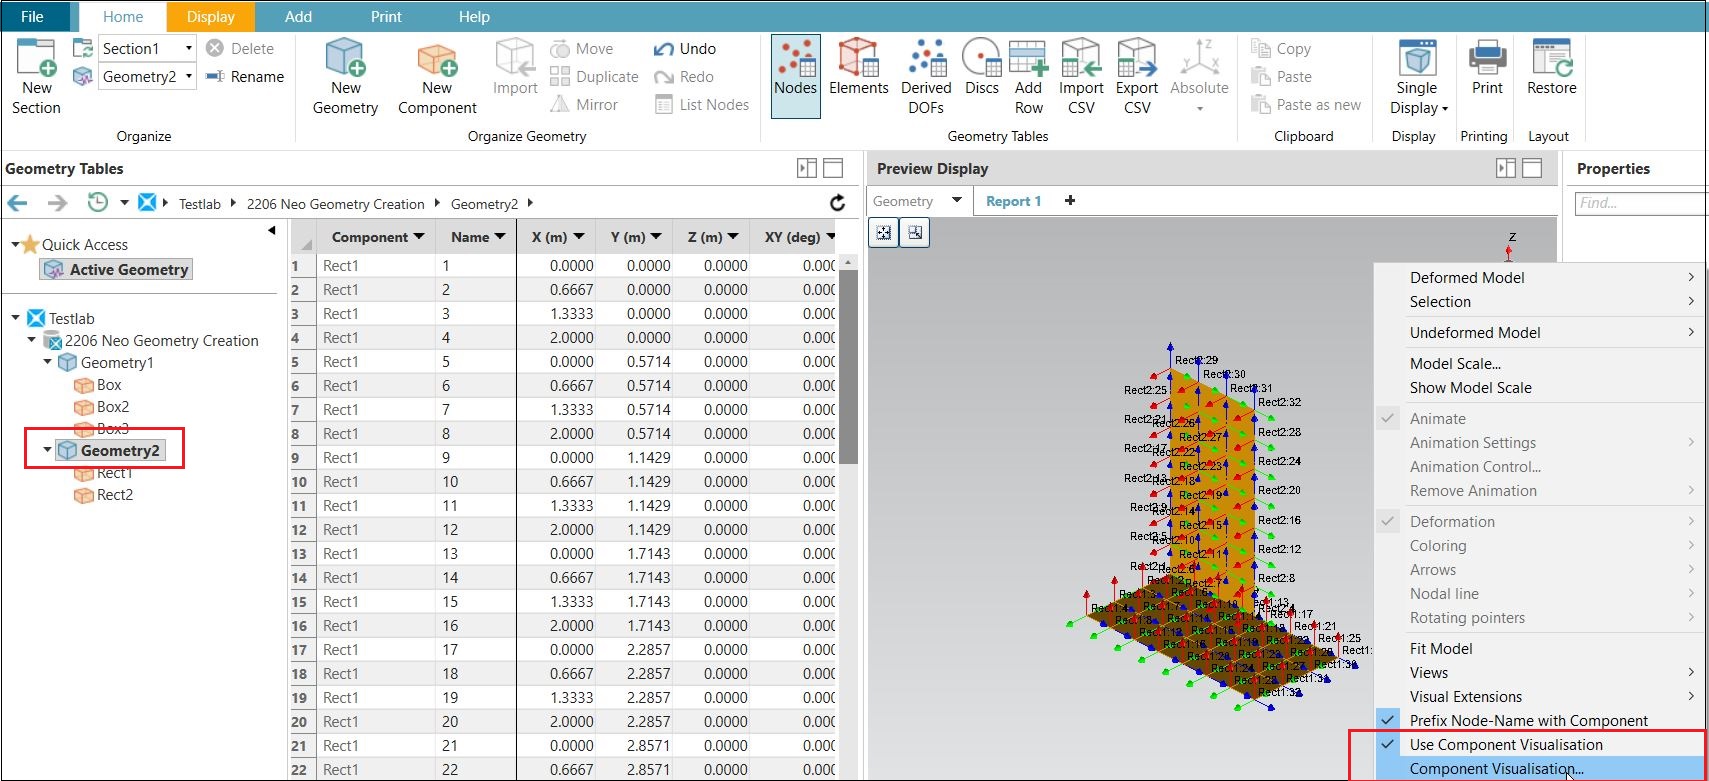Toggle Use Component Visualisation
Screen dimensions: 1709x781
(x=1506, y=745)
